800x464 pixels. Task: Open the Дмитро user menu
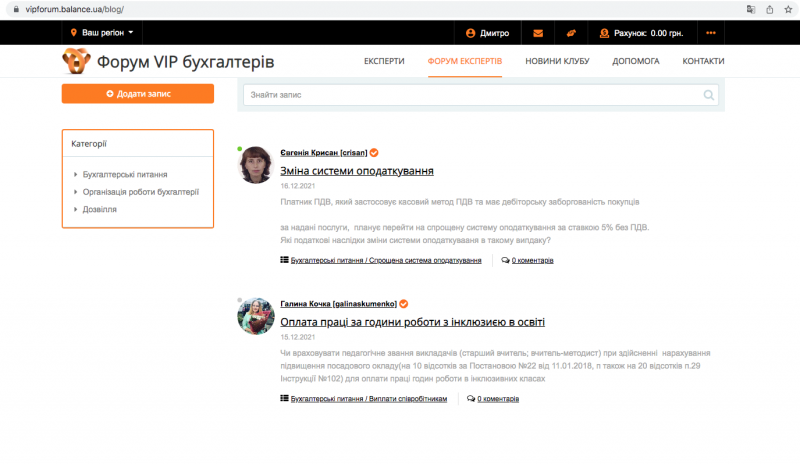pos(494,33)
